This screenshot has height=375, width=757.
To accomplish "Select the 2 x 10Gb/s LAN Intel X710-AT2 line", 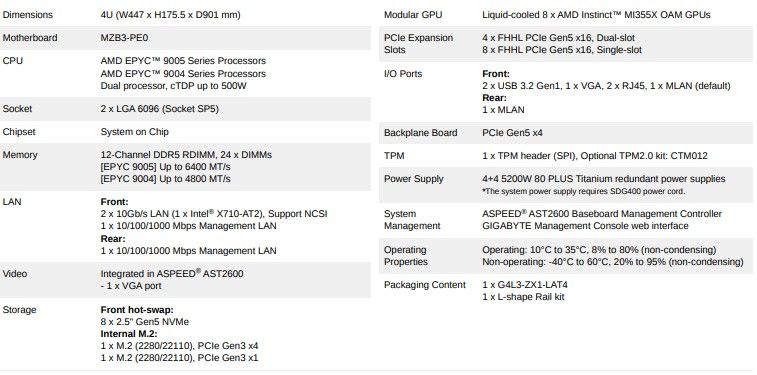I will click(214, 214).
